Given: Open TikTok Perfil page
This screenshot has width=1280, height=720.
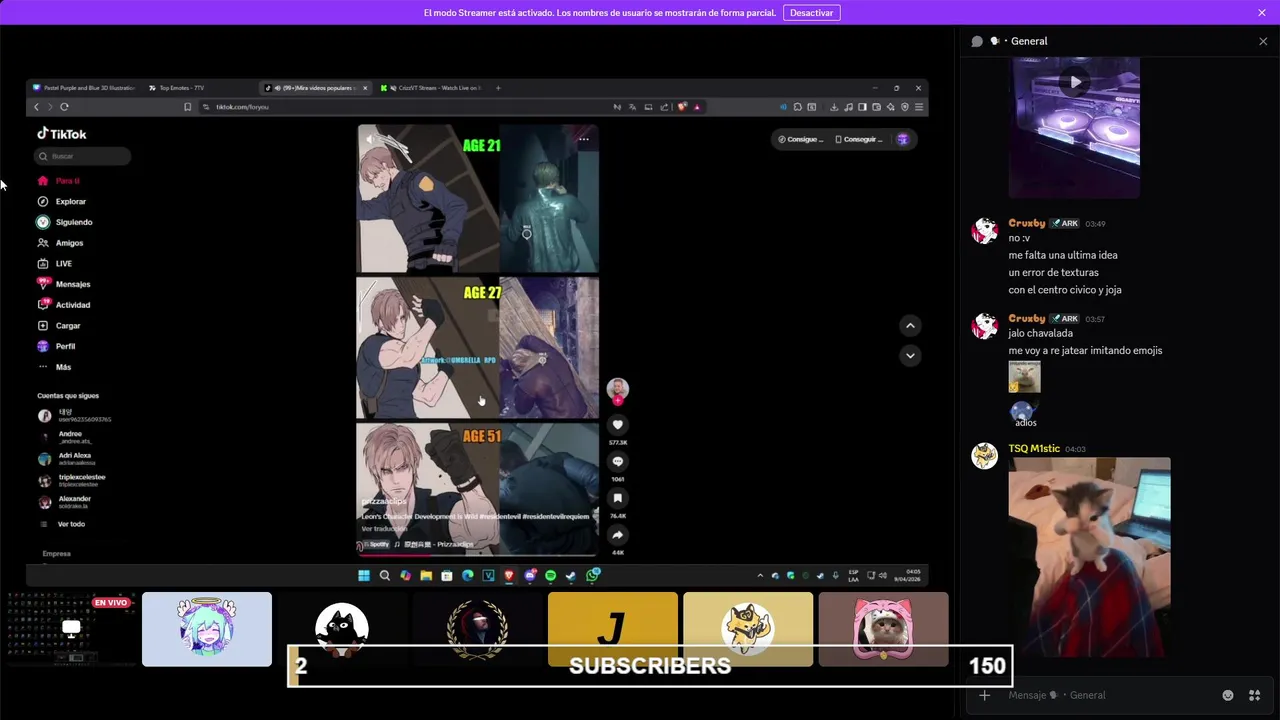Looking at the screenshot, I should [x=56, y=346].
